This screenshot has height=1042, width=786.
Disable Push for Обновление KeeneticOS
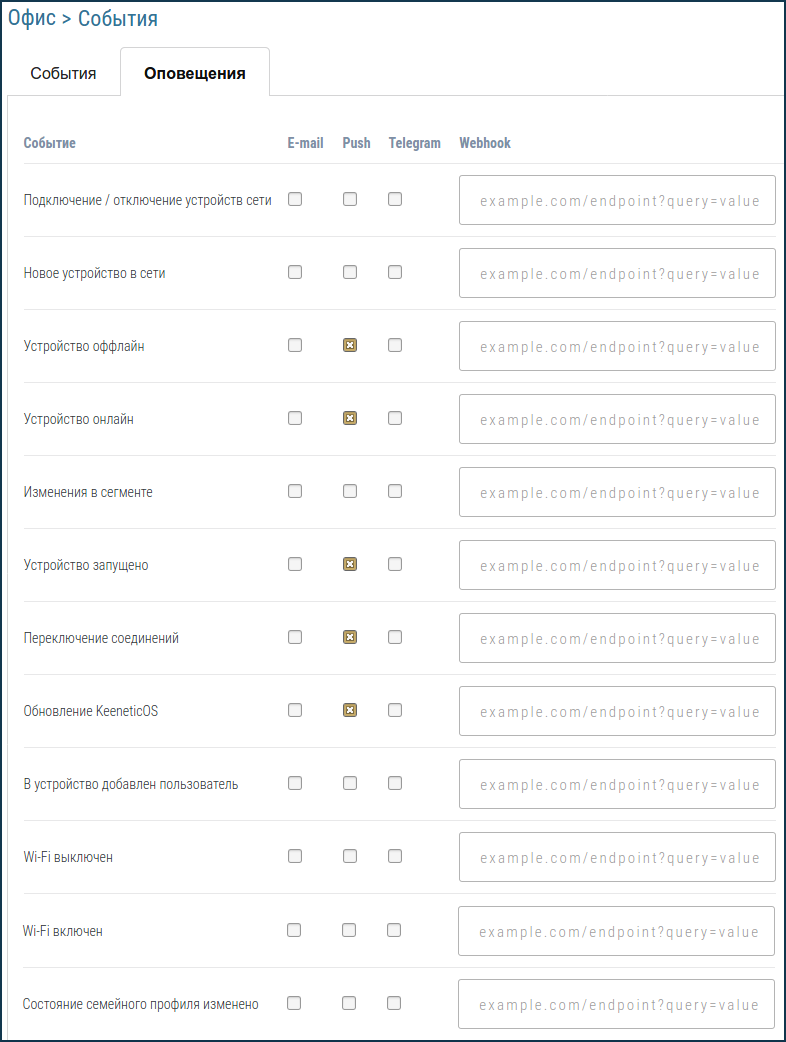point(349,709)
